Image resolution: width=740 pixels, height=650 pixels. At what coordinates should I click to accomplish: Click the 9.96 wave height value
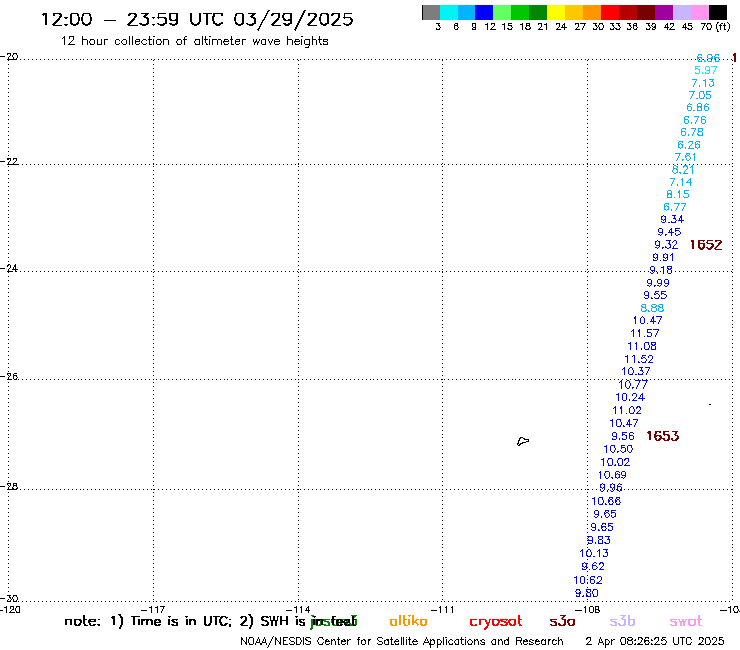pos(611,488)
